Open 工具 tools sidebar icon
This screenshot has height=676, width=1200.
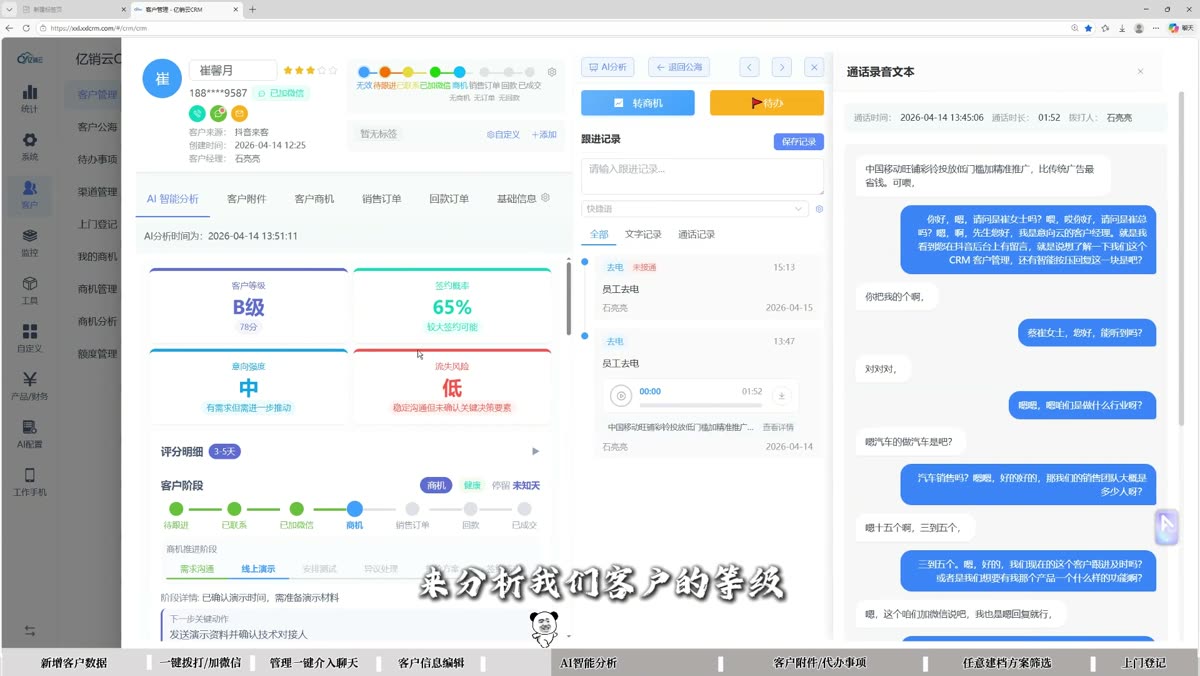click(29, 291)
